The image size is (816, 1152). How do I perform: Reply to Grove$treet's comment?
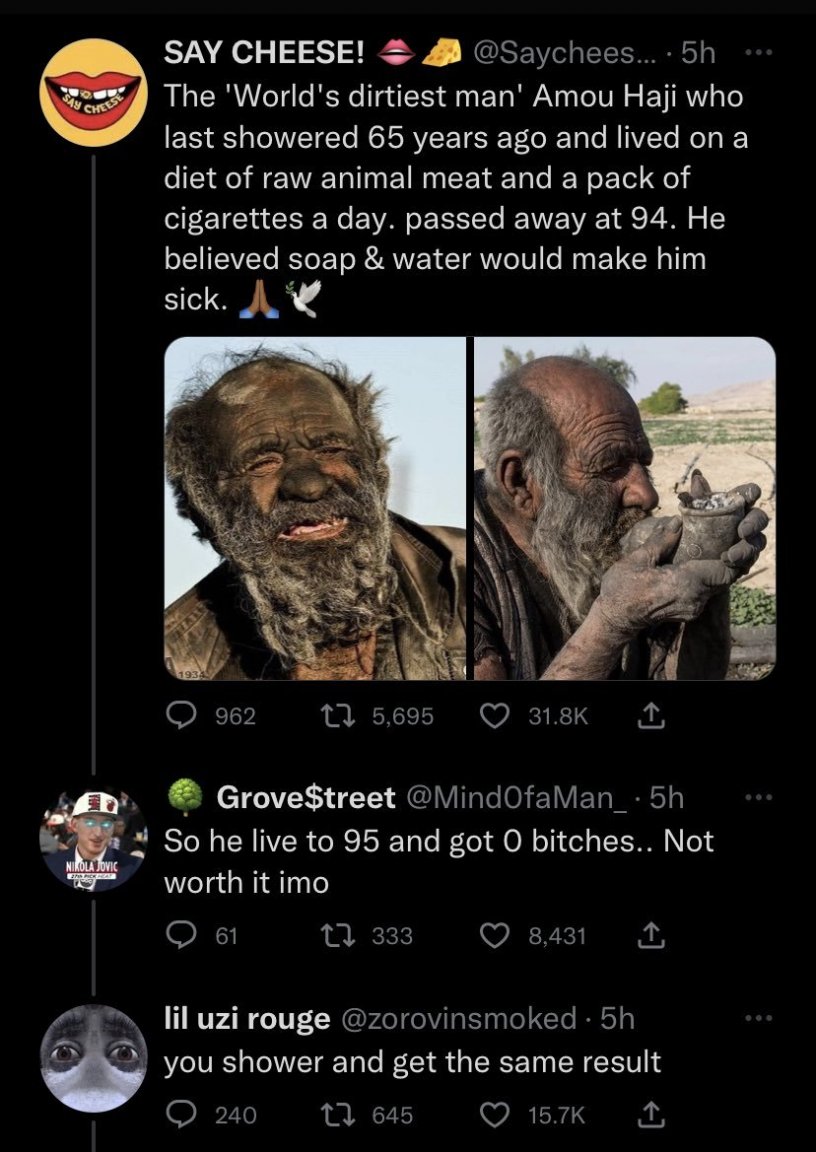coord(180,936)
